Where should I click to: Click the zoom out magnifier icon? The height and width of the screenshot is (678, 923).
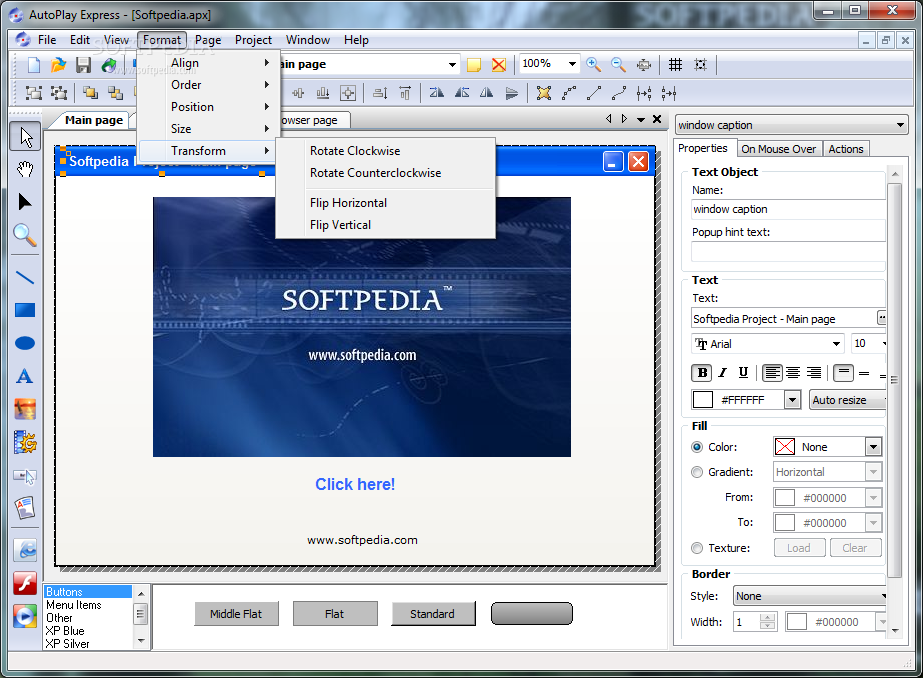click(x=618, y=64)
